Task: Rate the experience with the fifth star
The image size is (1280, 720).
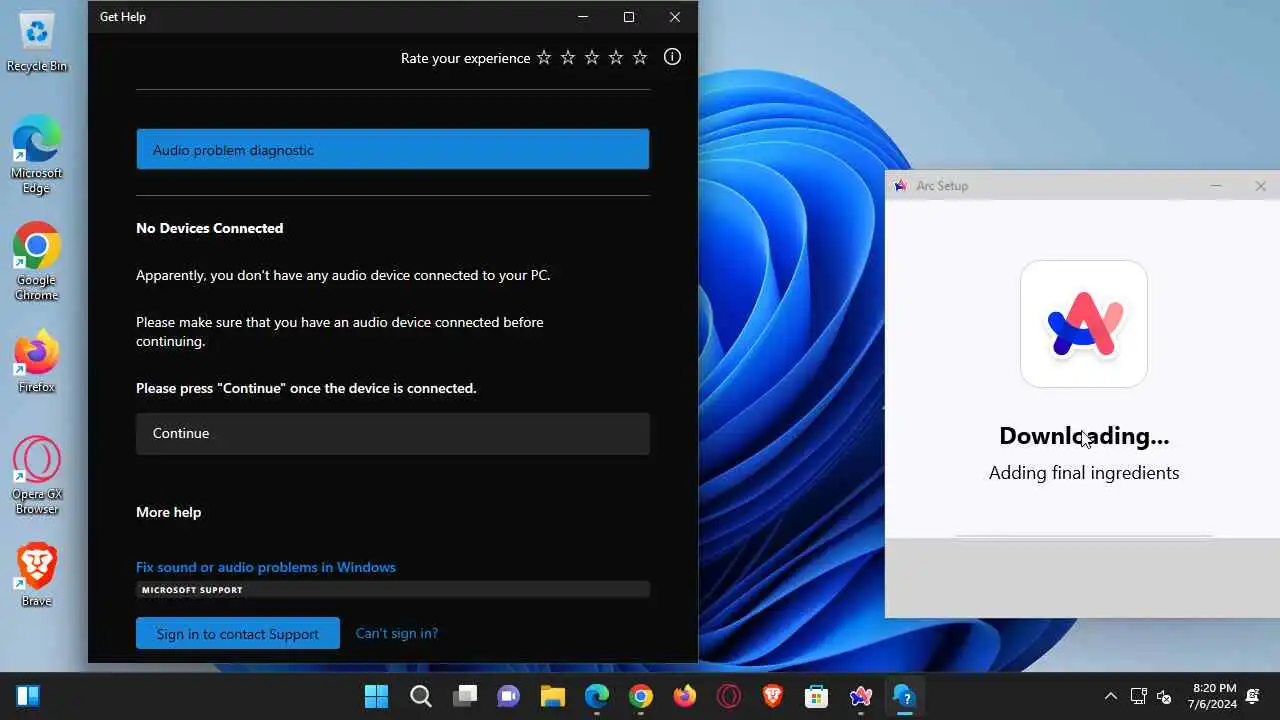Action: tap(640, 58)
